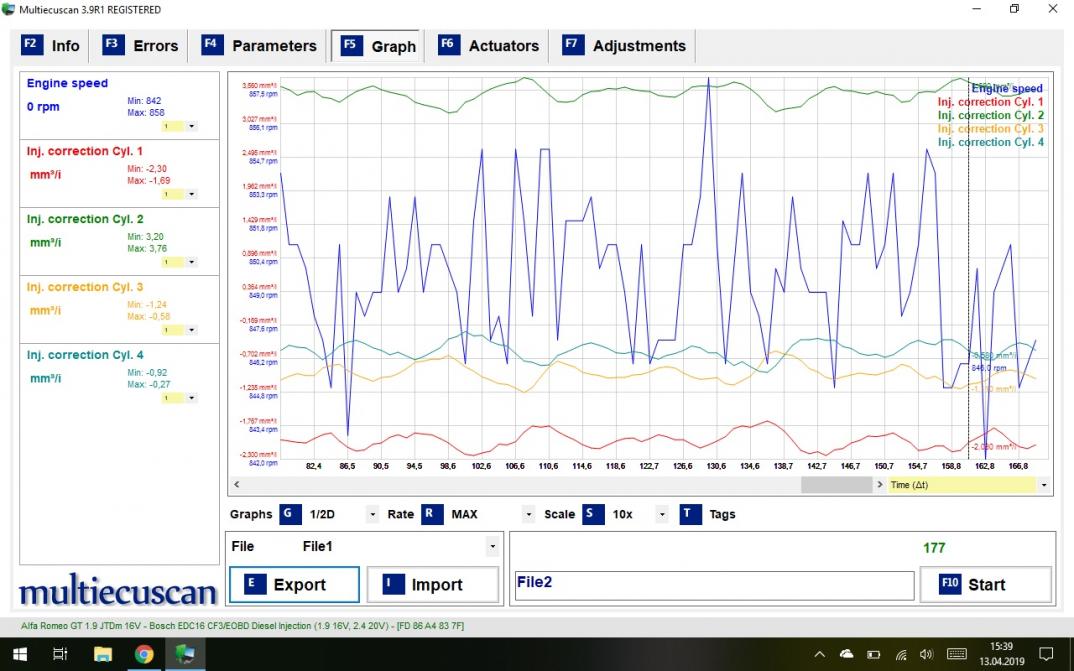Expand the Graphs 1/2D dropdown
Screen dimensions: 1074x671
coord(372,514)
